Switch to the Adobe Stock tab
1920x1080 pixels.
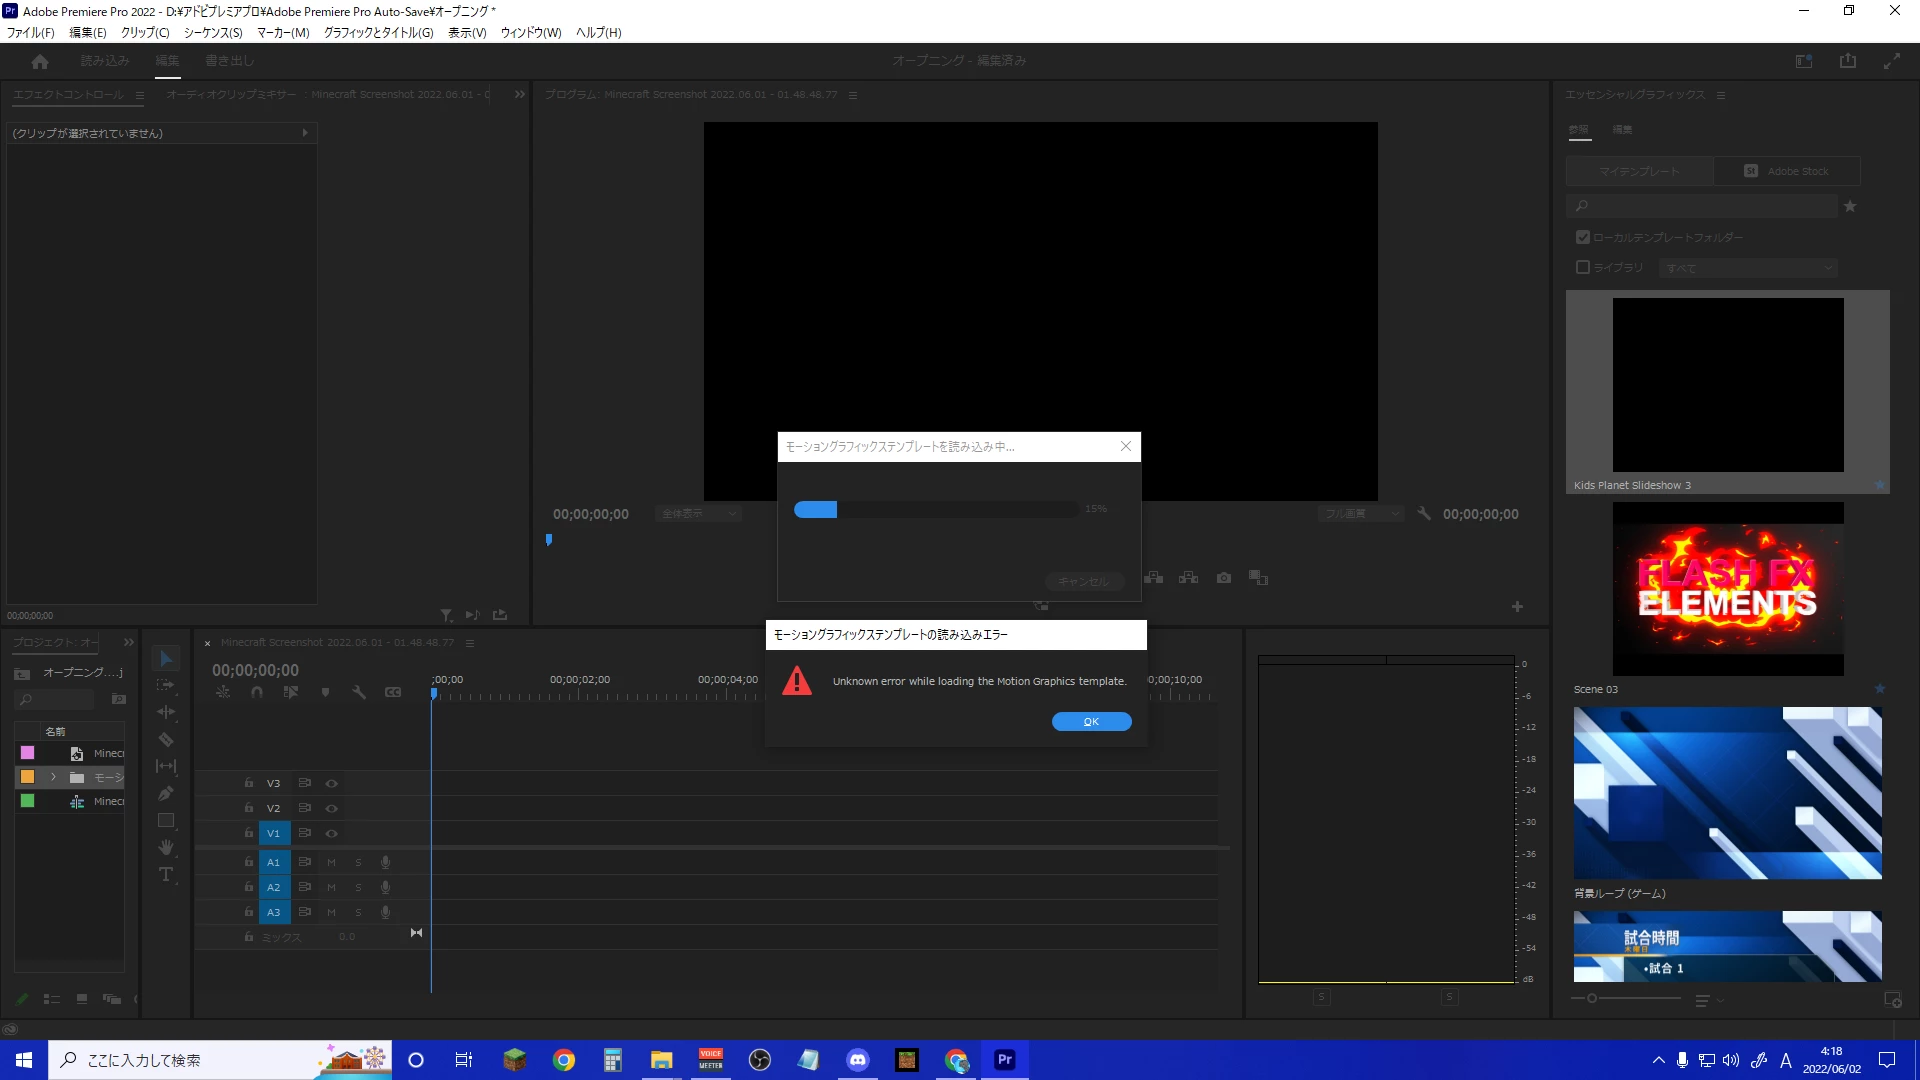[x=1787, y=171]
